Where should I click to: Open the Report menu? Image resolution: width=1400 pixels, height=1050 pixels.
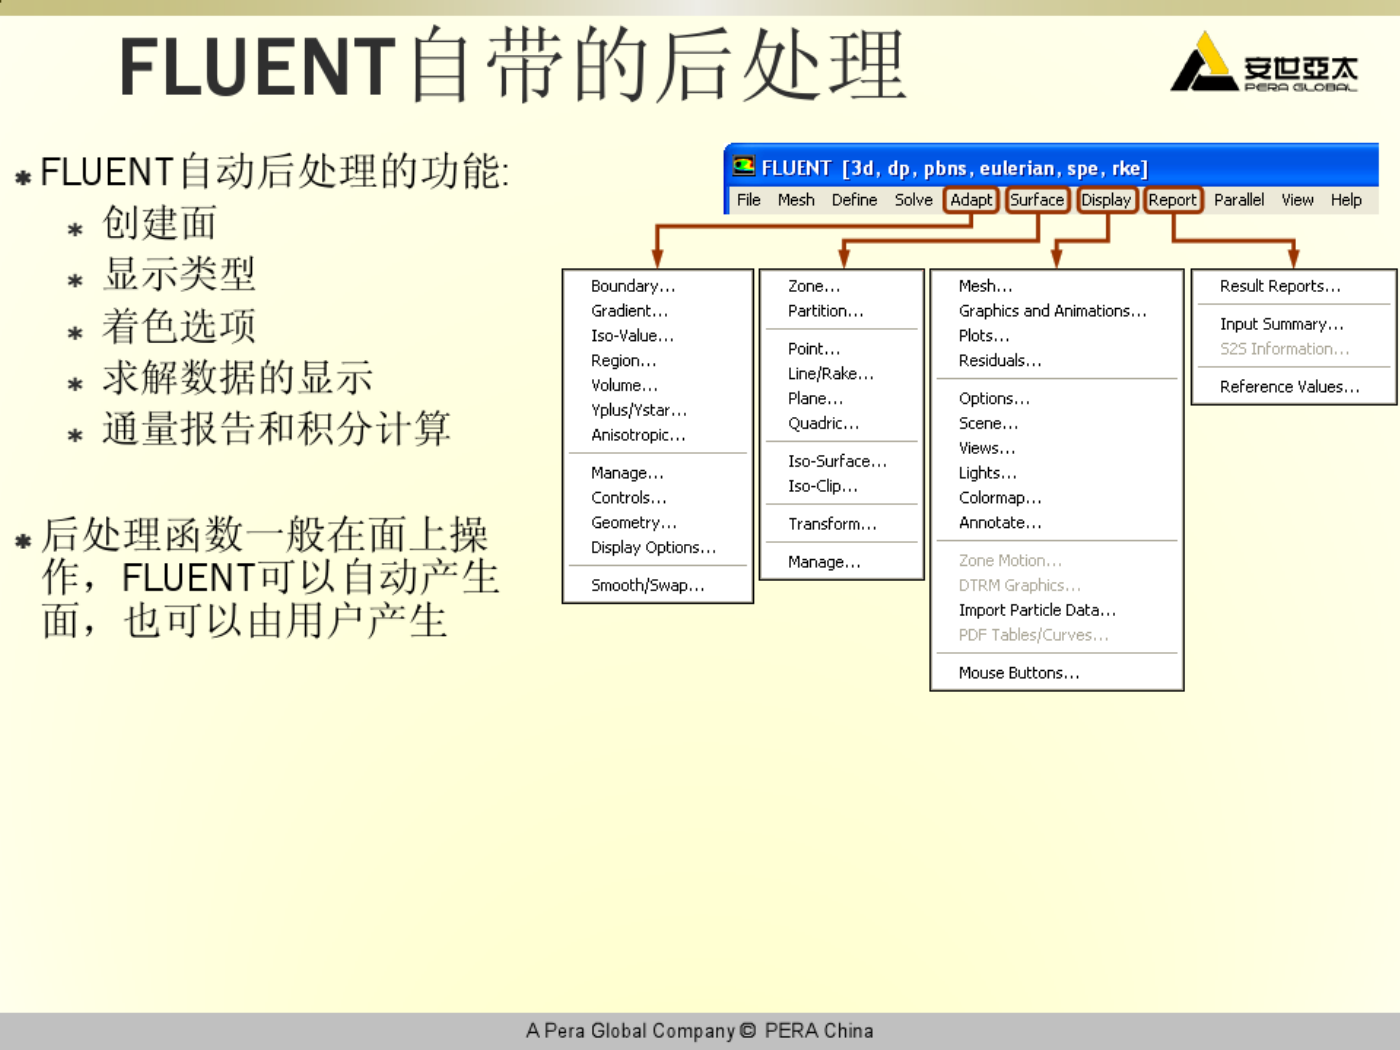pyautogui.click(x=1172, y=200)
